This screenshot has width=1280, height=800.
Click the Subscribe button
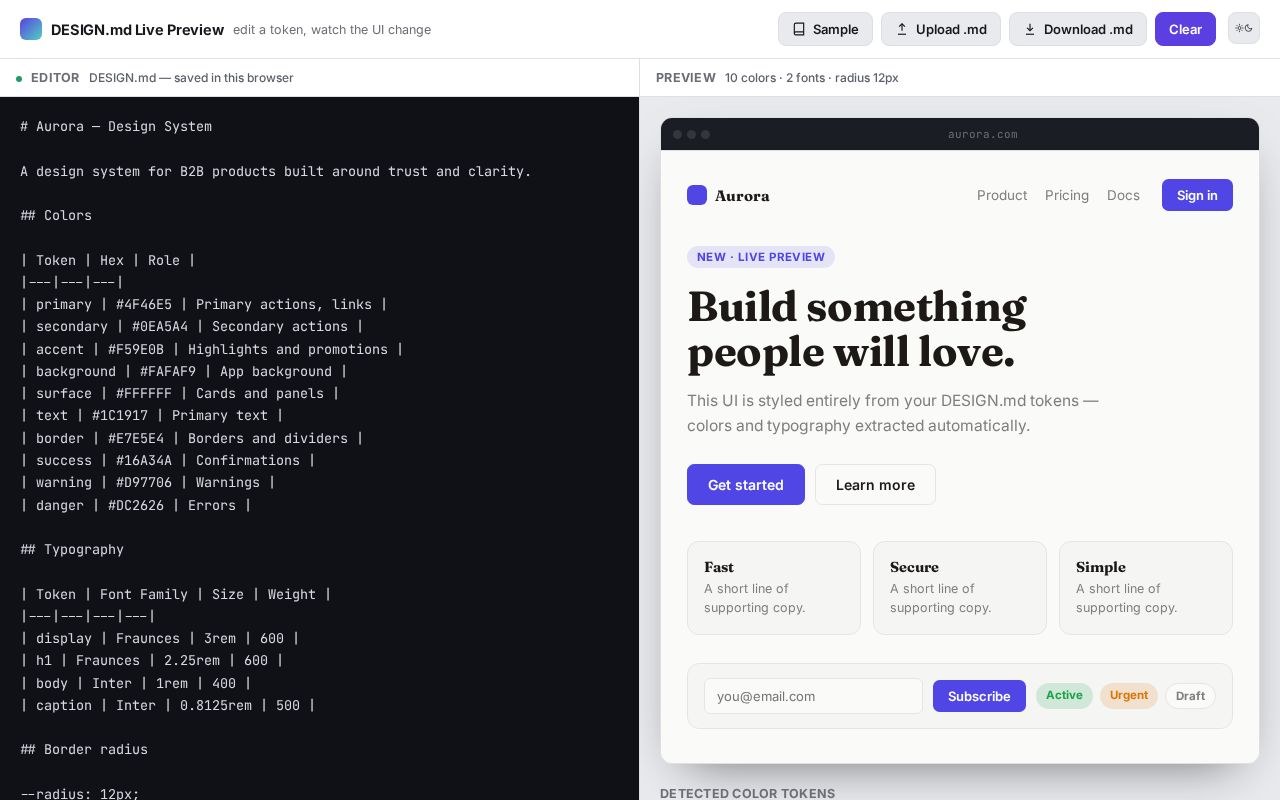(x=979, y=696)
